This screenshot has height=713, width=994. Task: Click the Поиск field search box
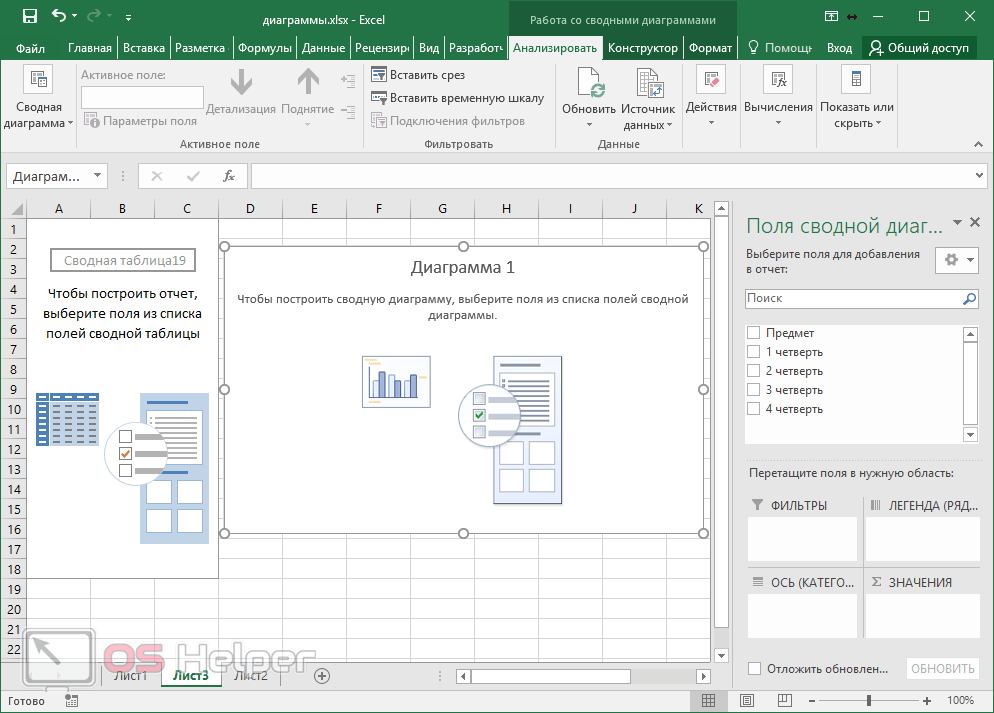point(852,298)
